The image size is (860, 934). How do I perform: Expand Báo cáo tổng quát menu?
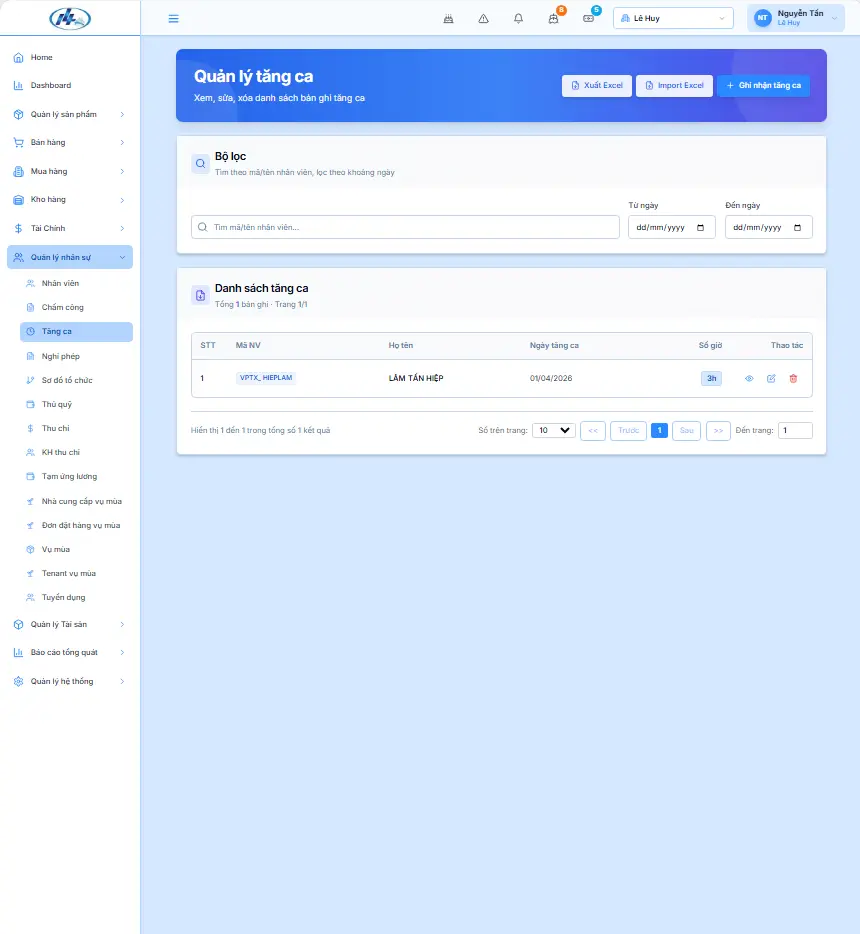[70, 652]
